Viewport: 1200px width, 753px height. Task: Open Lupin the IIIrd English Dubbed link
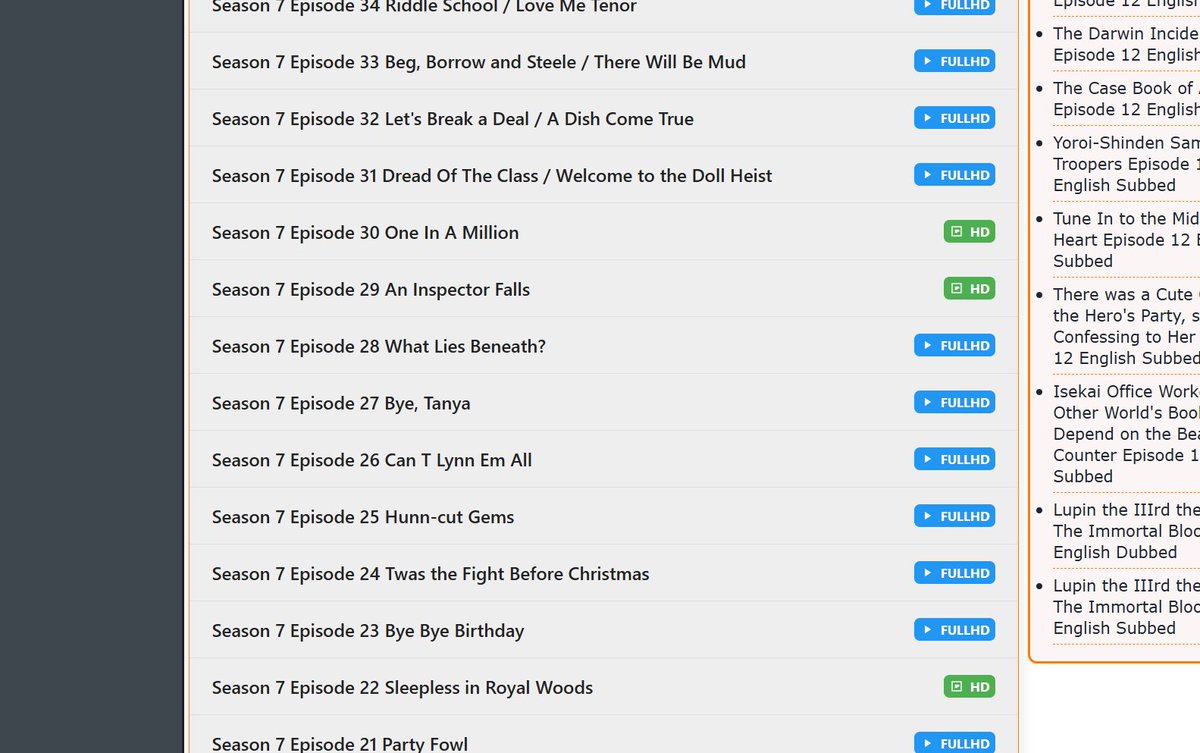pos(1126,531)
